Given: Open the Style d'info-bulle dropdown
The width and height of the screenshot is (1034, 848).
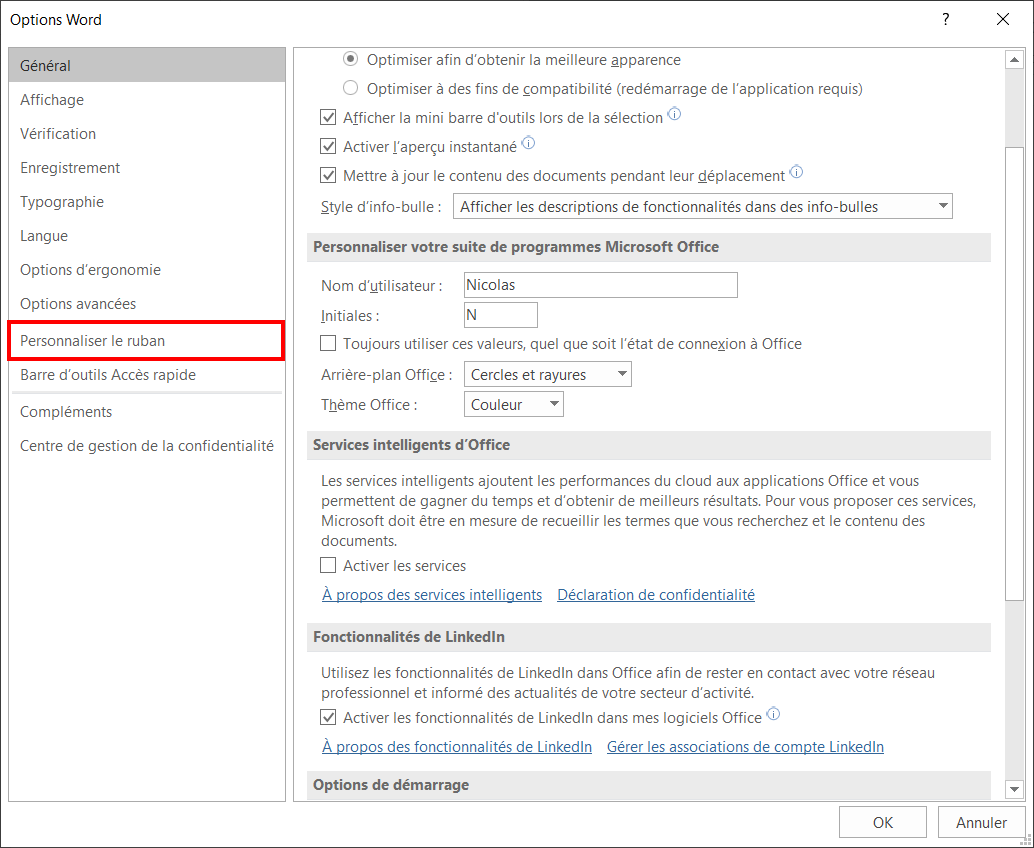Looking at the screenshot, I should (702, 206).
